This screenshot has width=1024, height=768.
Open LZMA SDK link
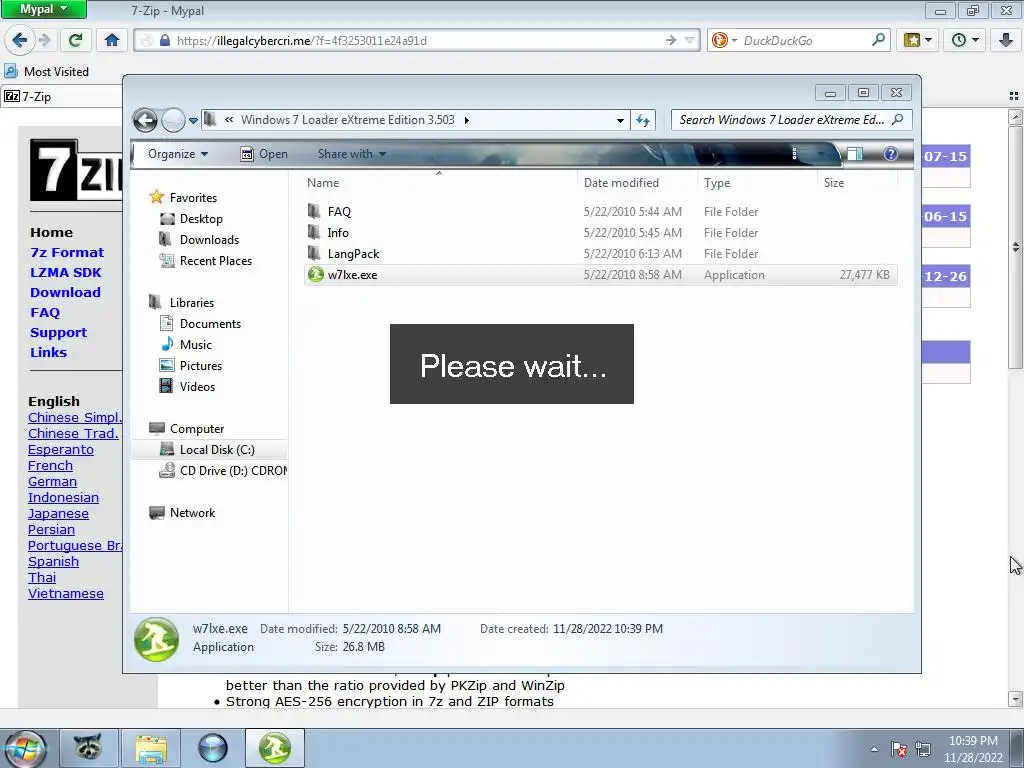pyautogui.click(x=65, y=273)
